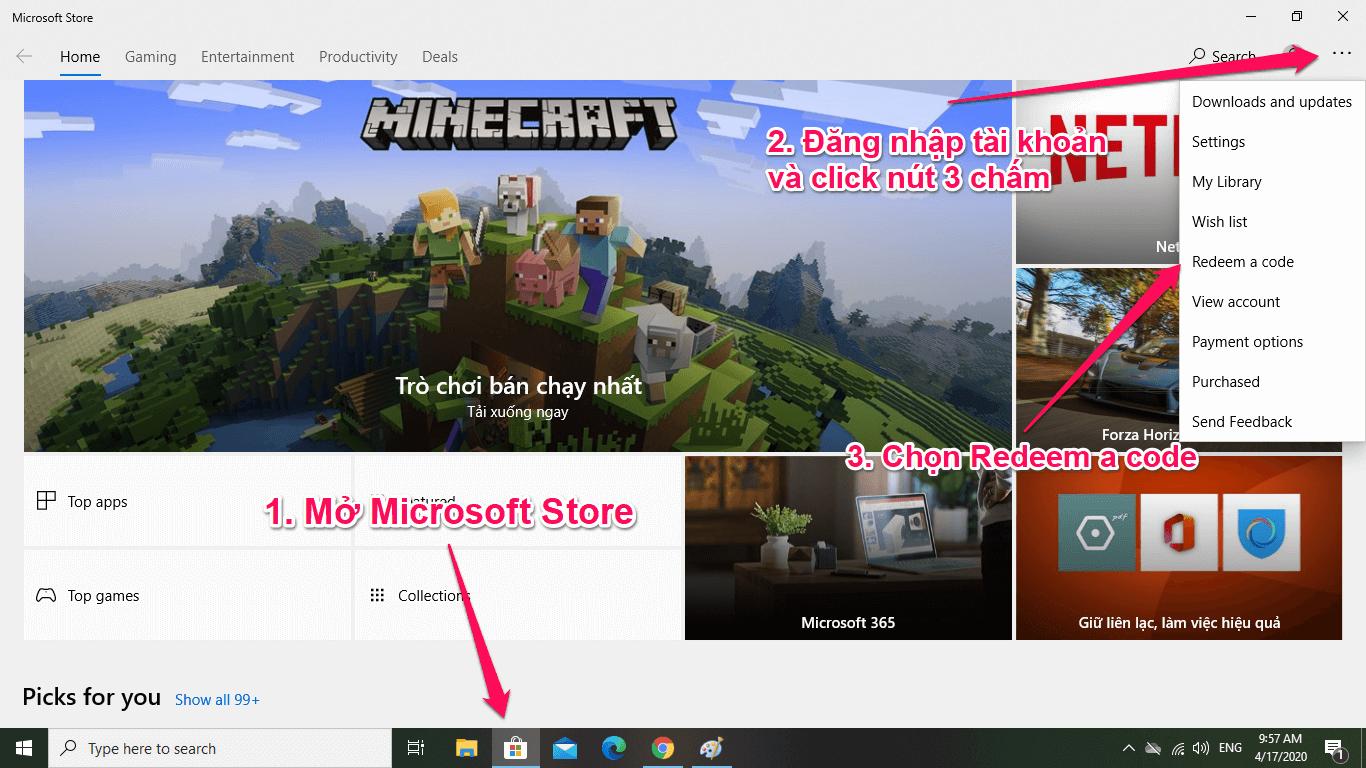Click the Windows Start button
This screenshot has width=1366, height=768.
pos(24,748)
